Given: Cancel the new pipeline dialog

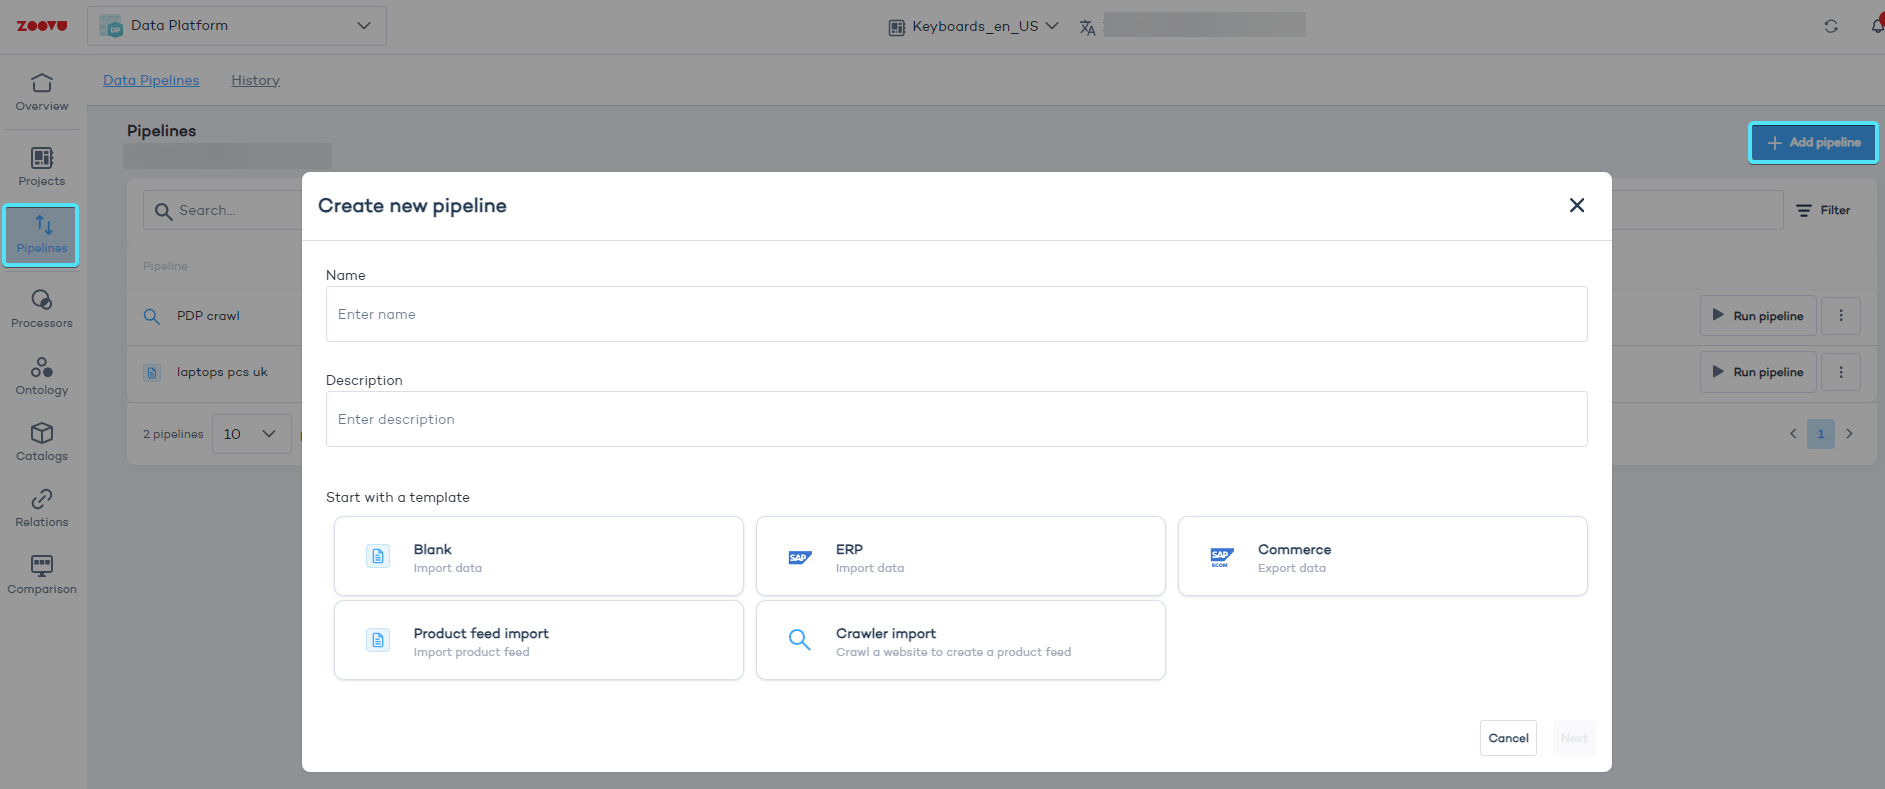Looking at the screenshot, I should [x=1507, y=738].
